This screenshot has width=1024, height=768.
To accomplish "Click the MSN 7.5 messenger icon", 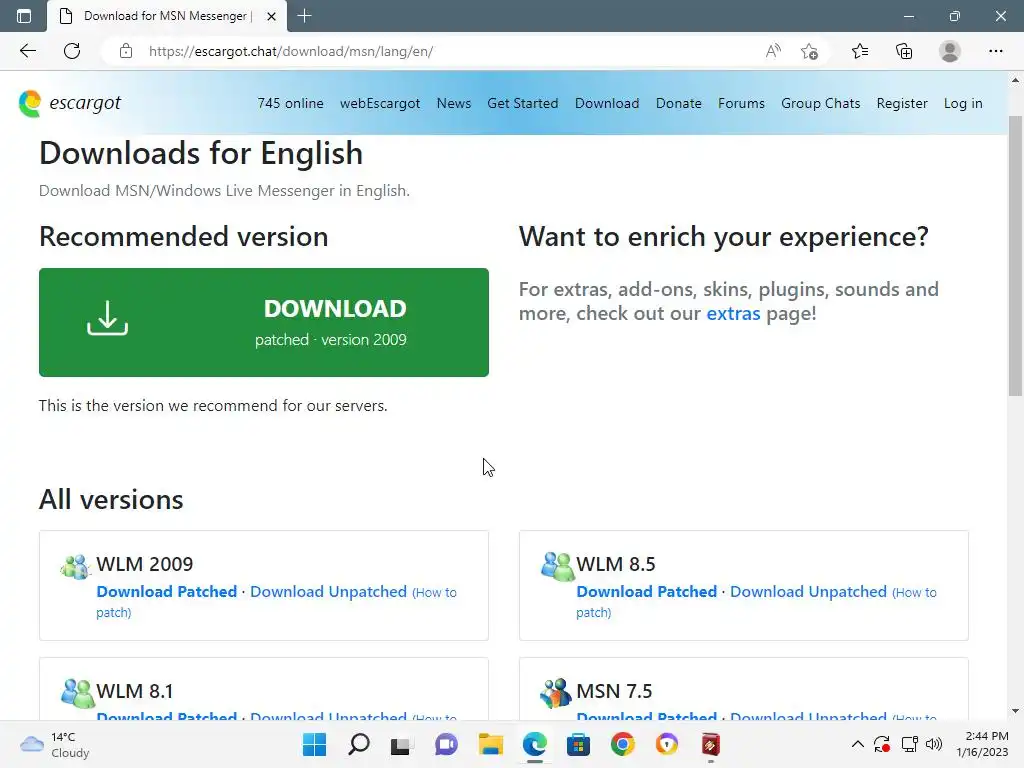I will click(556, 693).
